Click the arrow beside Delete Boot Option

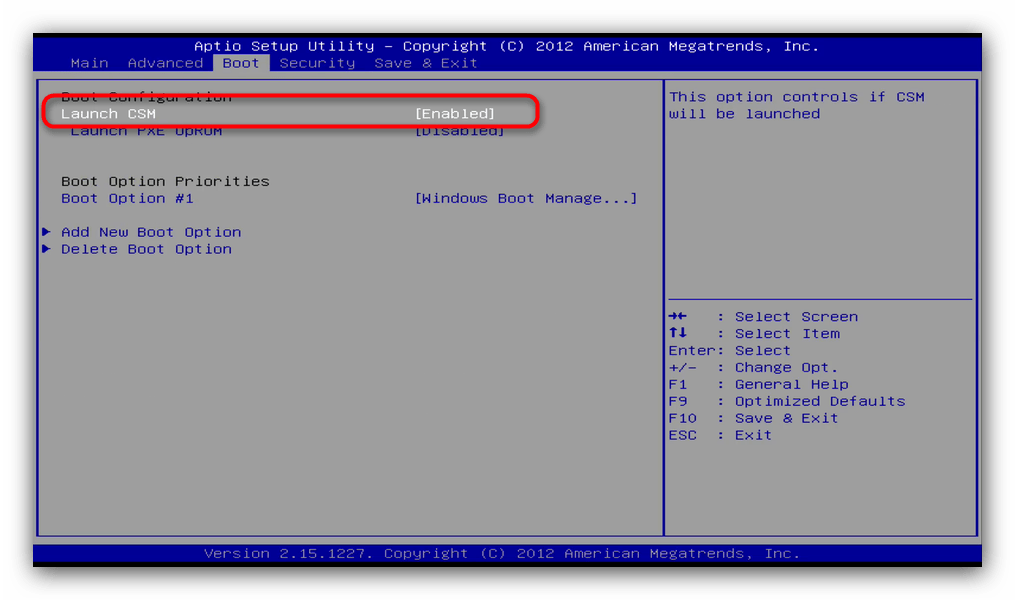[x=47, y=249]
